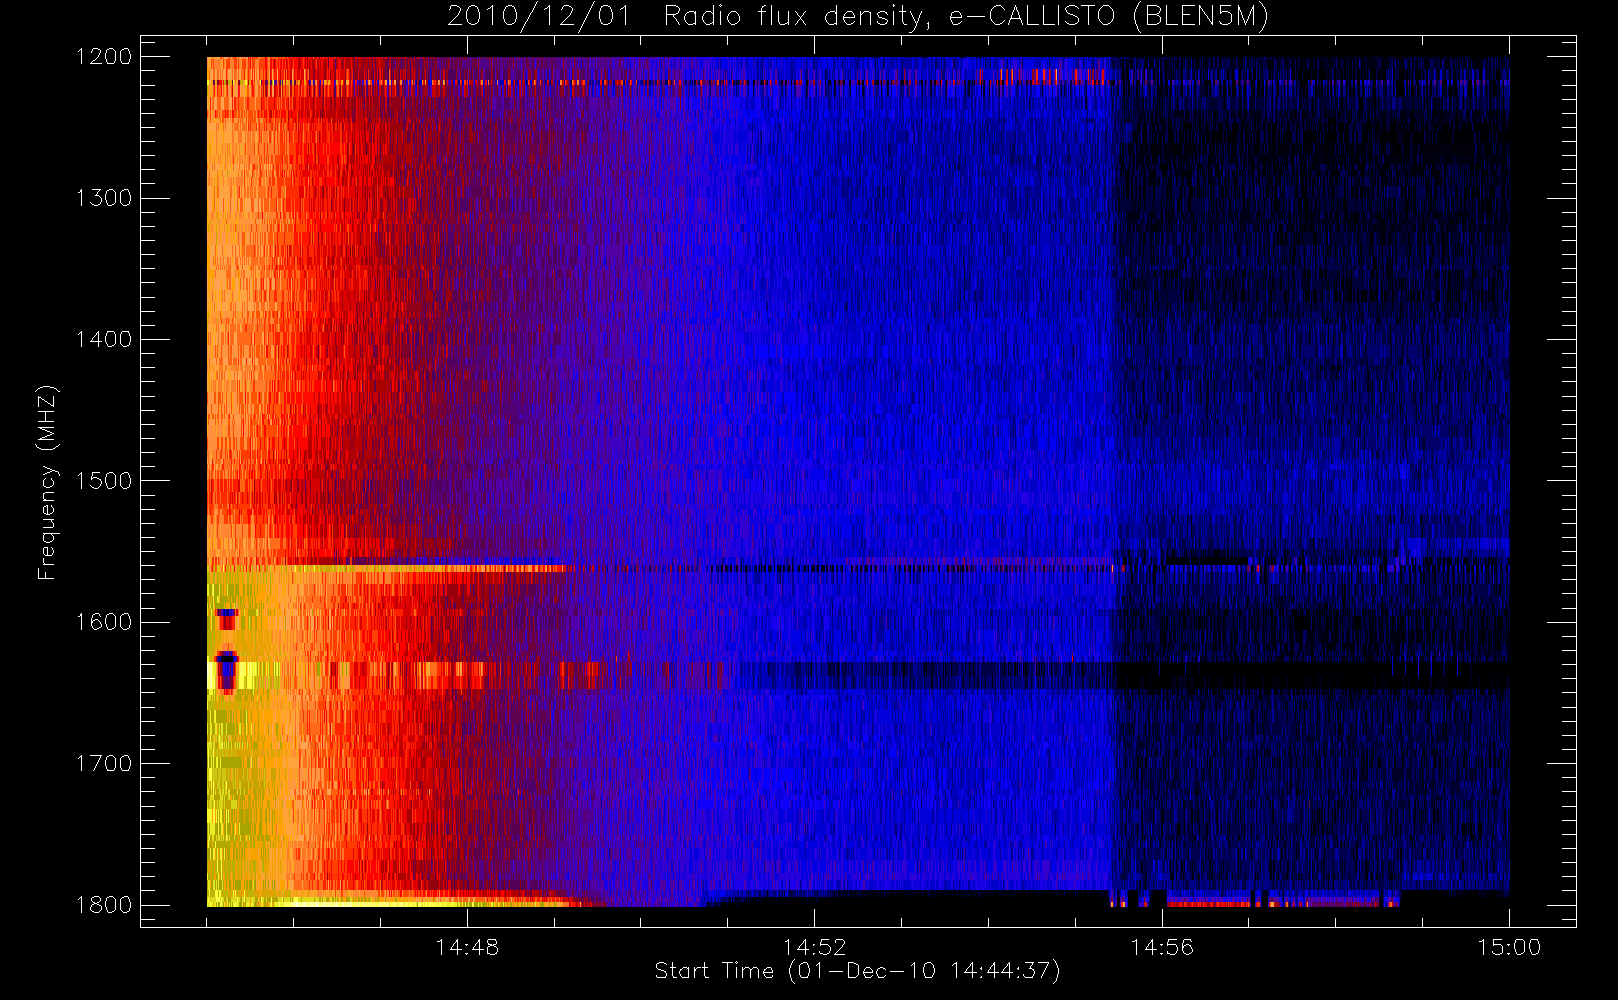Click the 14:48 time tick label
This screenshot has width=1618, height=1000.
[467, 947]
